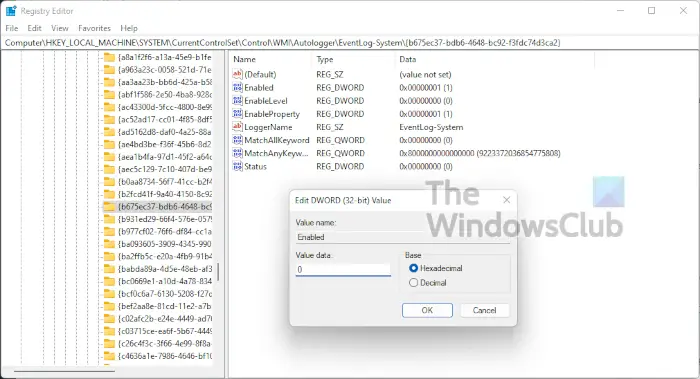Click the Enabled DWORD value icon
The width and height of the screenshot is (700, 379).
[238, 87]
